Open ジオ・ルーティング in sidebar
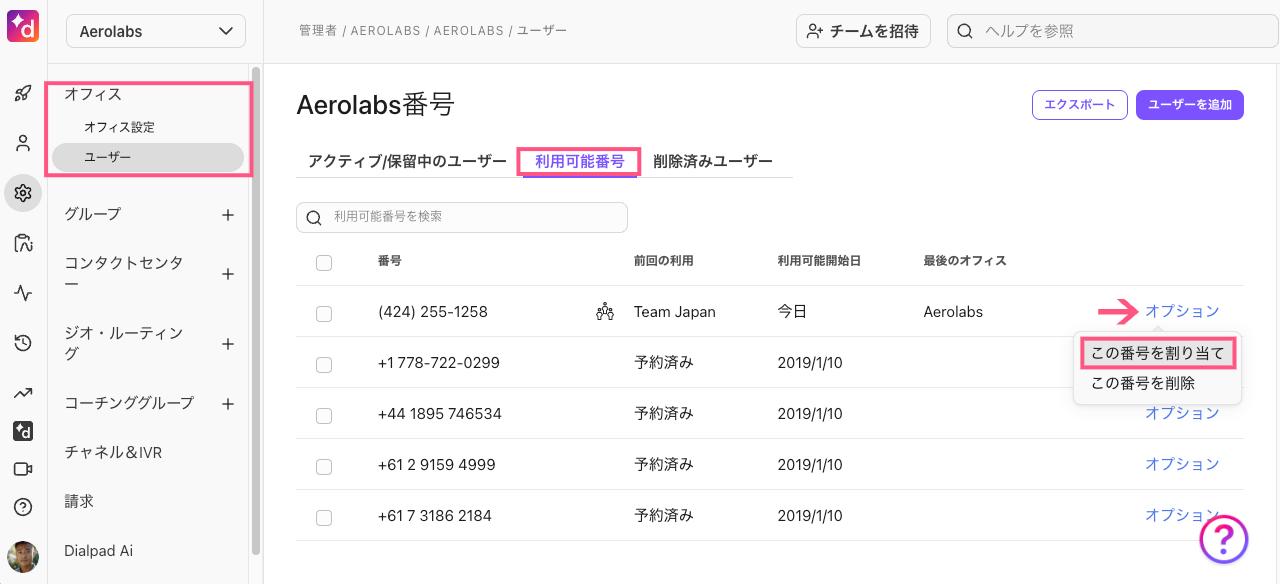Image resolution: width=1280 pixels, height=584 pixels. pos(124,343)
